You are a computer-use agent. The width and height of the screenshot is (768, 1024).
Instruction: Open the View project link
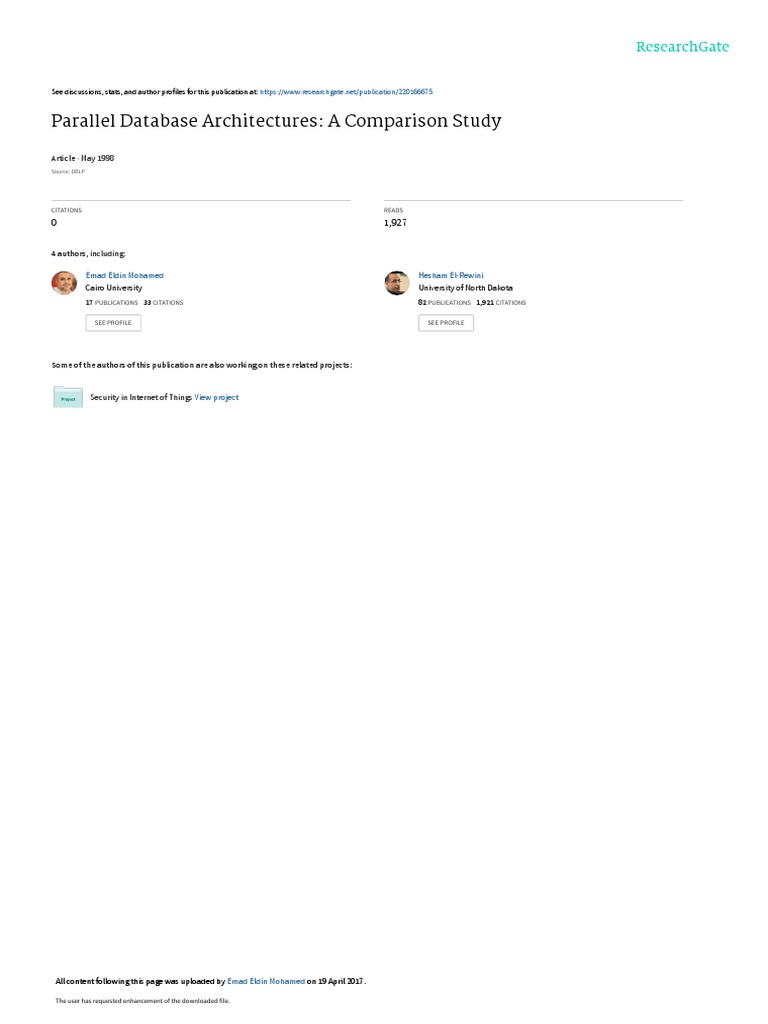[216, 397]
